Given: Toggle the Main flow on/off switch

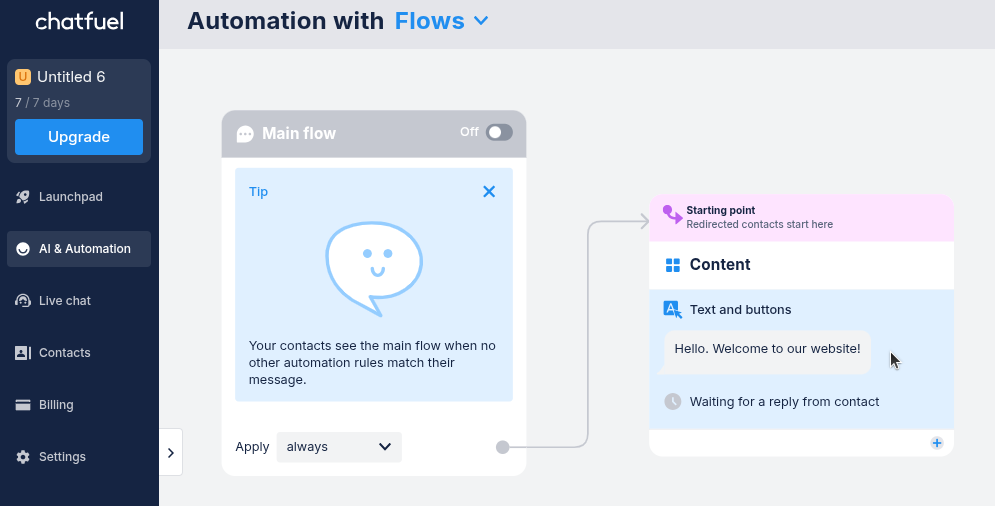Looking at the screenshot, I should pyautogui.click(x=499, y=132).
